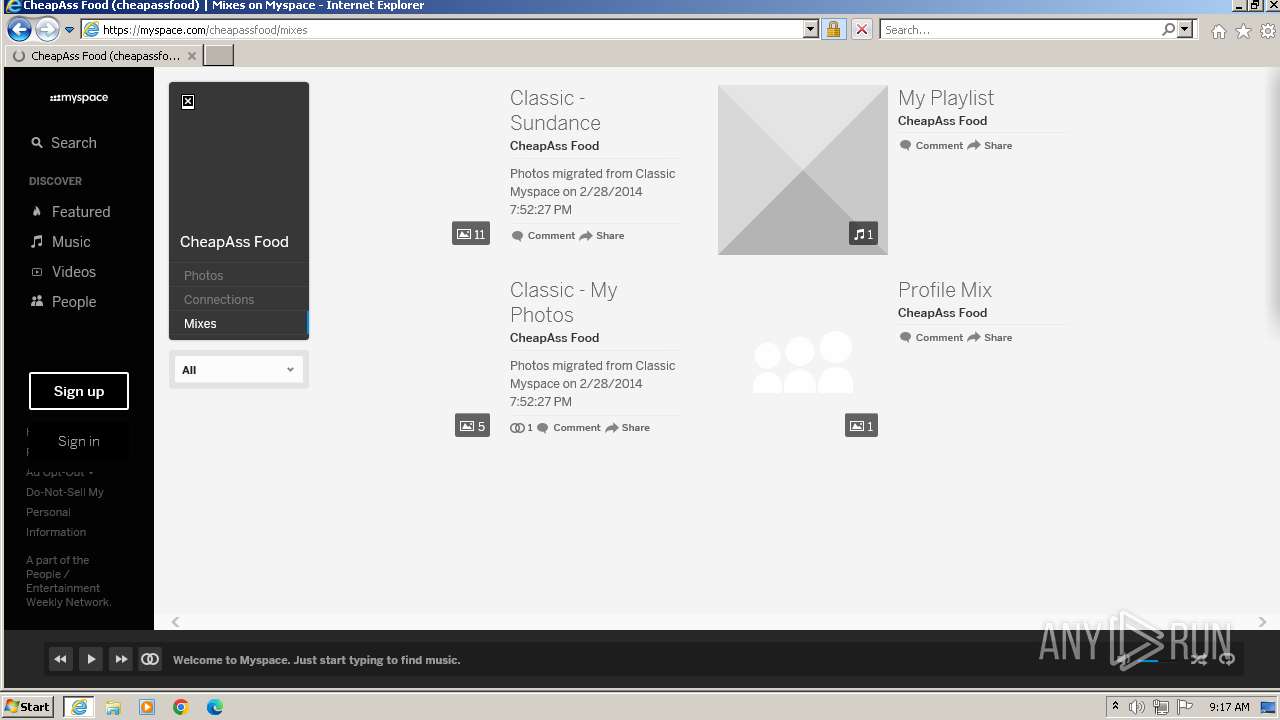This screenshot has height=720, width=1280.
Task: Click the broken profile image icon
Action: coord(188,101)
